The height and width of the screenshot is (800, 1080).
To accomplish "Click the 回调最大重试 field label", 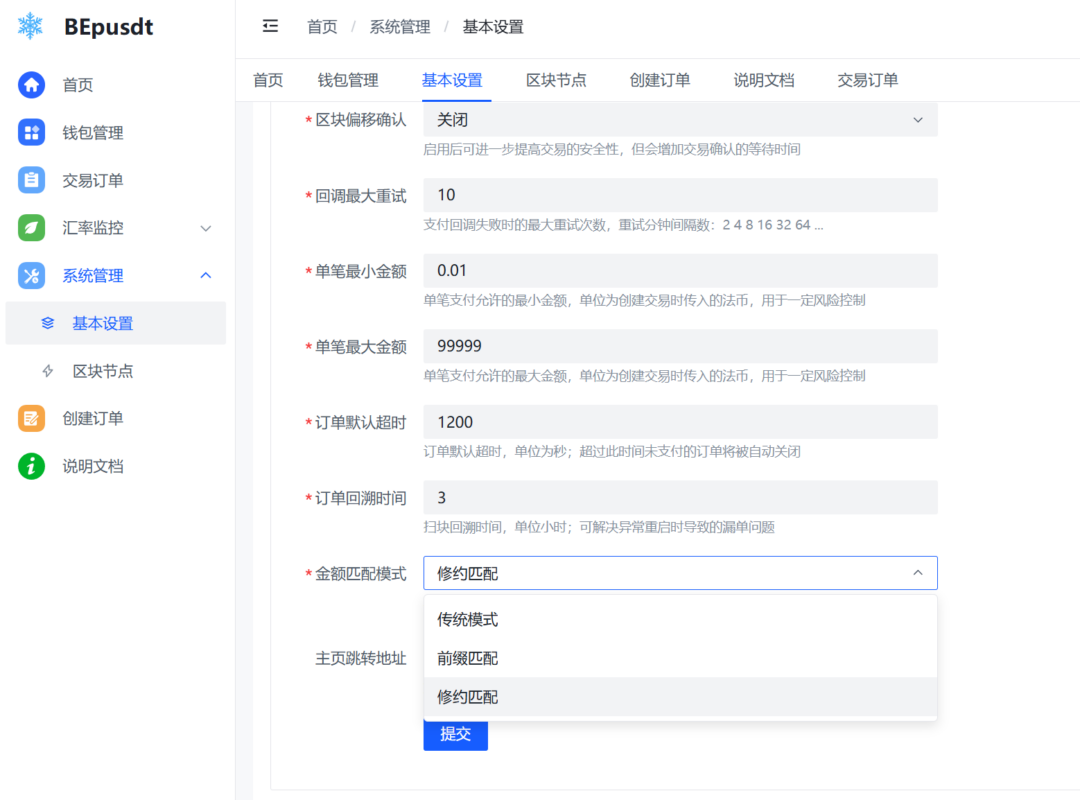I will (x=361, y=196).
